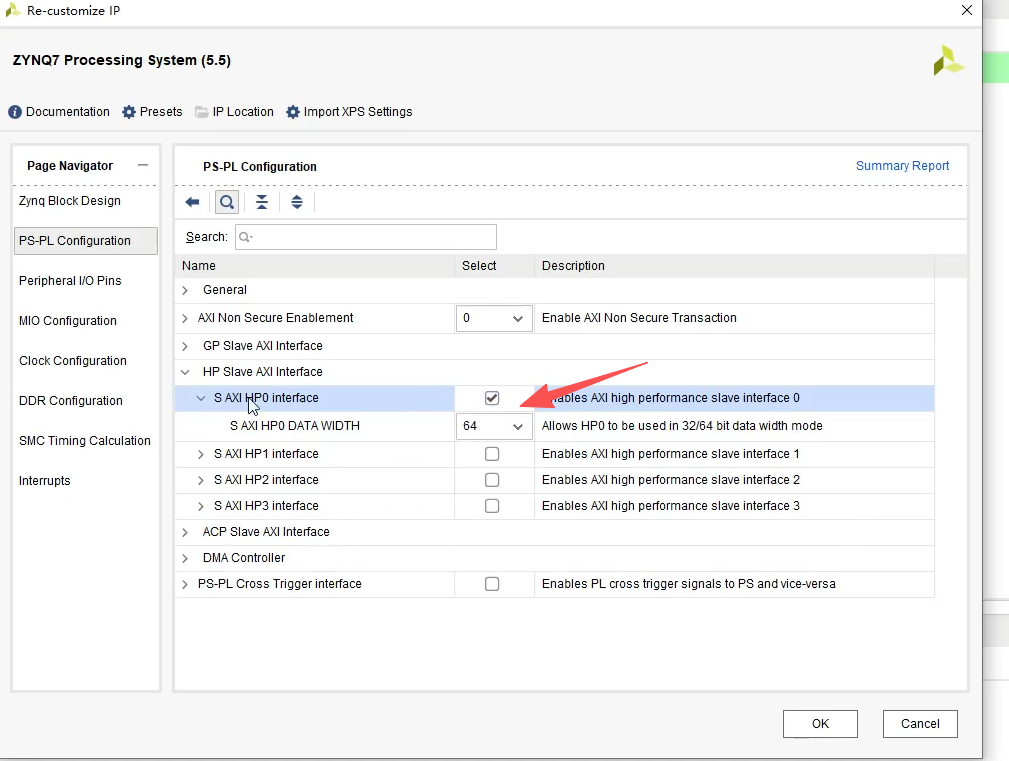
Task: Click the Vivado logo in title bar
Action: coord(13,10)
